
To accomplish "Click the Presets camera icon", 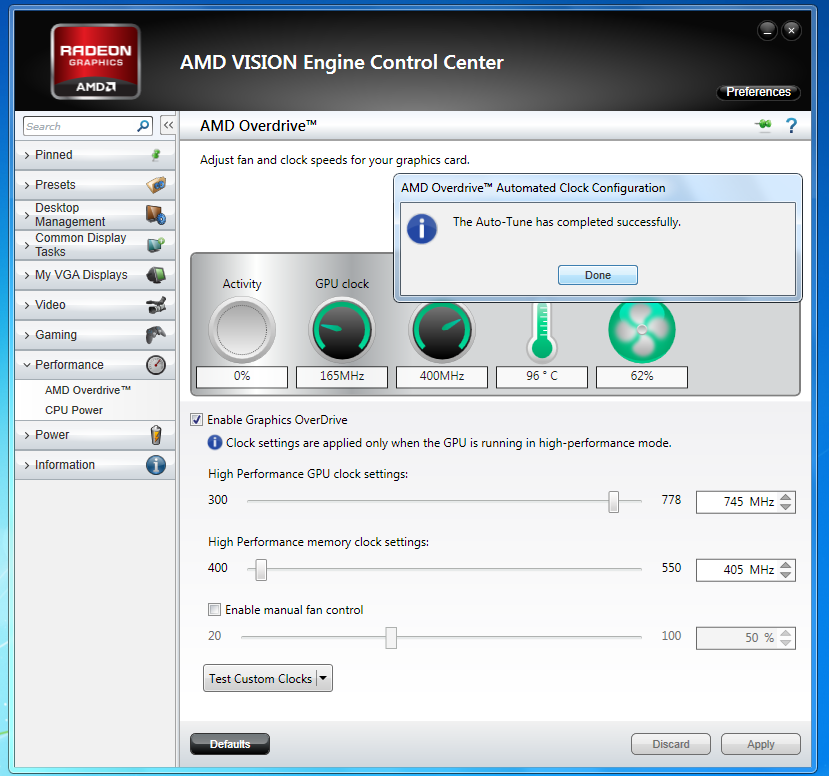I will tap(156, 185).
